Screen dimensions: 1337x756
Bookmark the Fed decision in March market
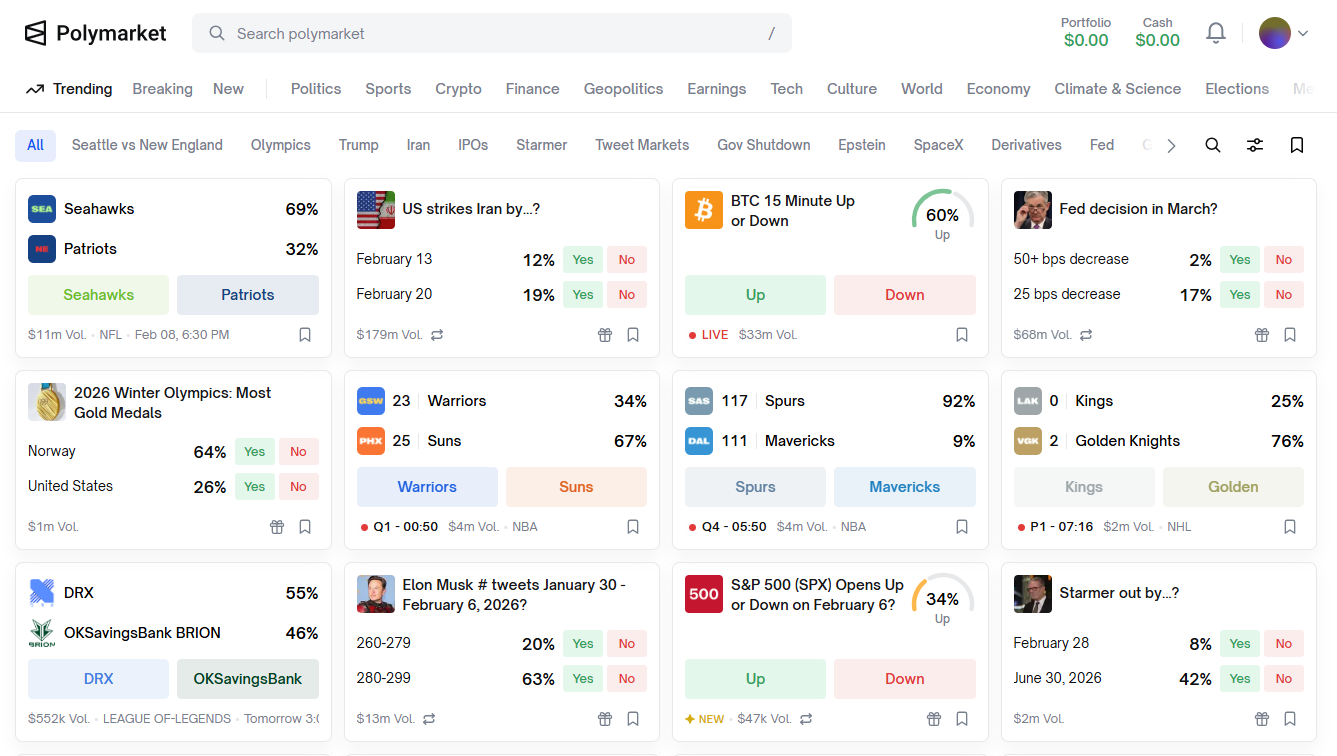pyautogui.click(x=1290, y=335)
